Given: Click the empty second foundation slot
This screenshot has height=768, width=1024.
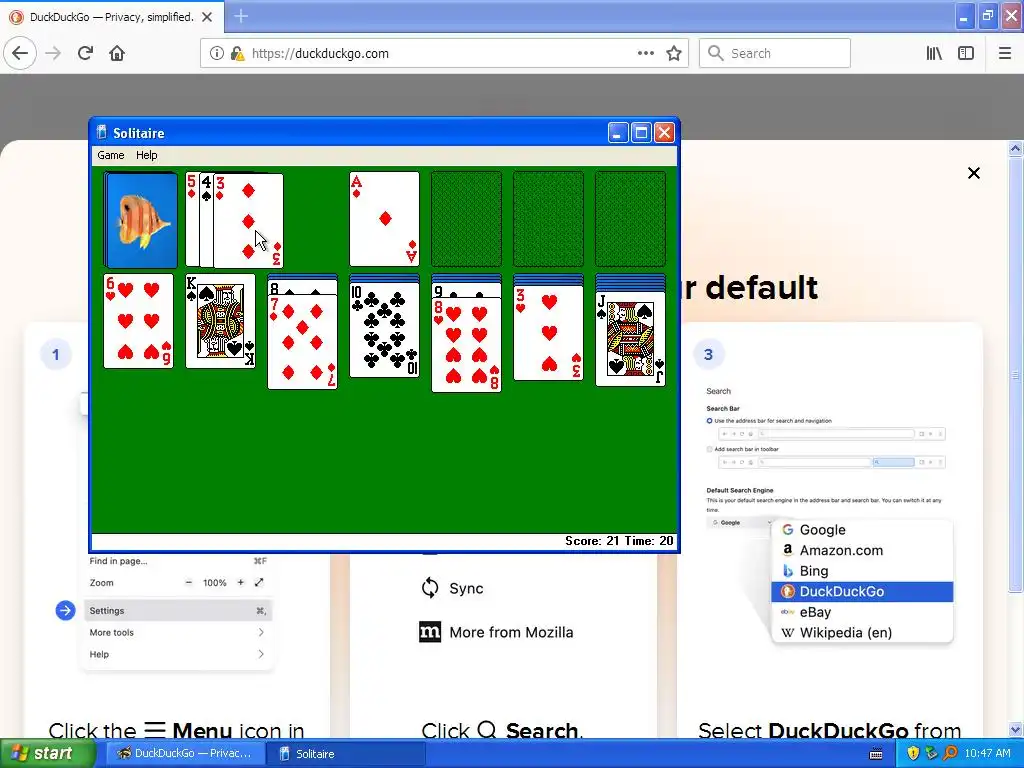Looking at the screenshot, I should tap(466, 219).
